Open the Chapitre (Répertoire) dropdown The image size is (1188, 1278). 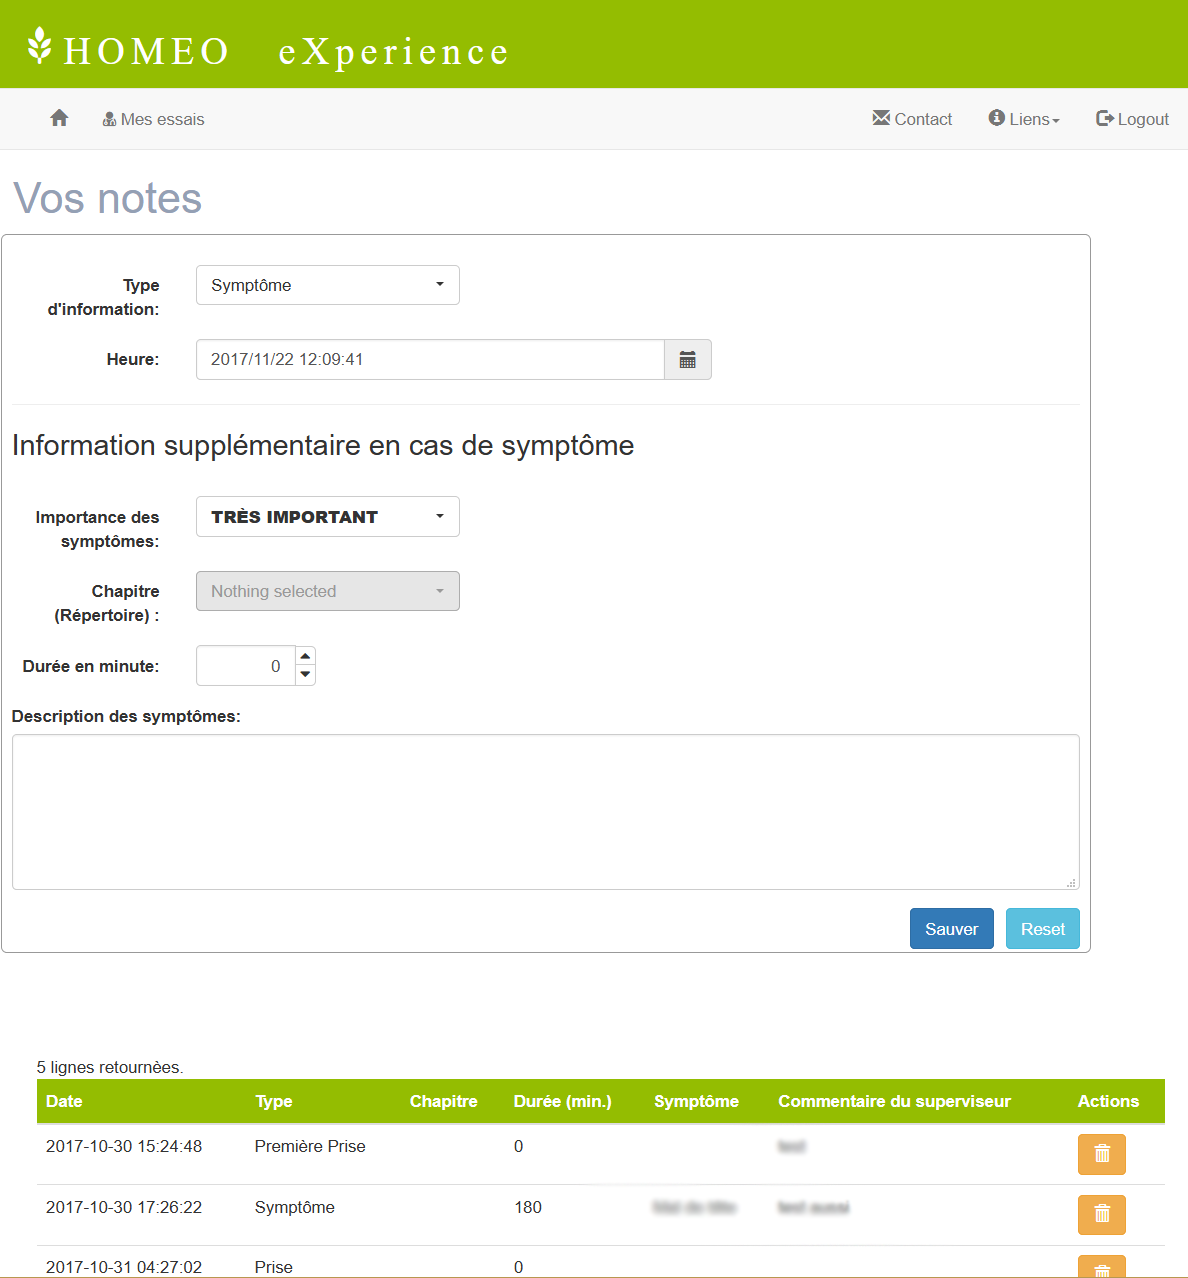click(x=327, y=591)
